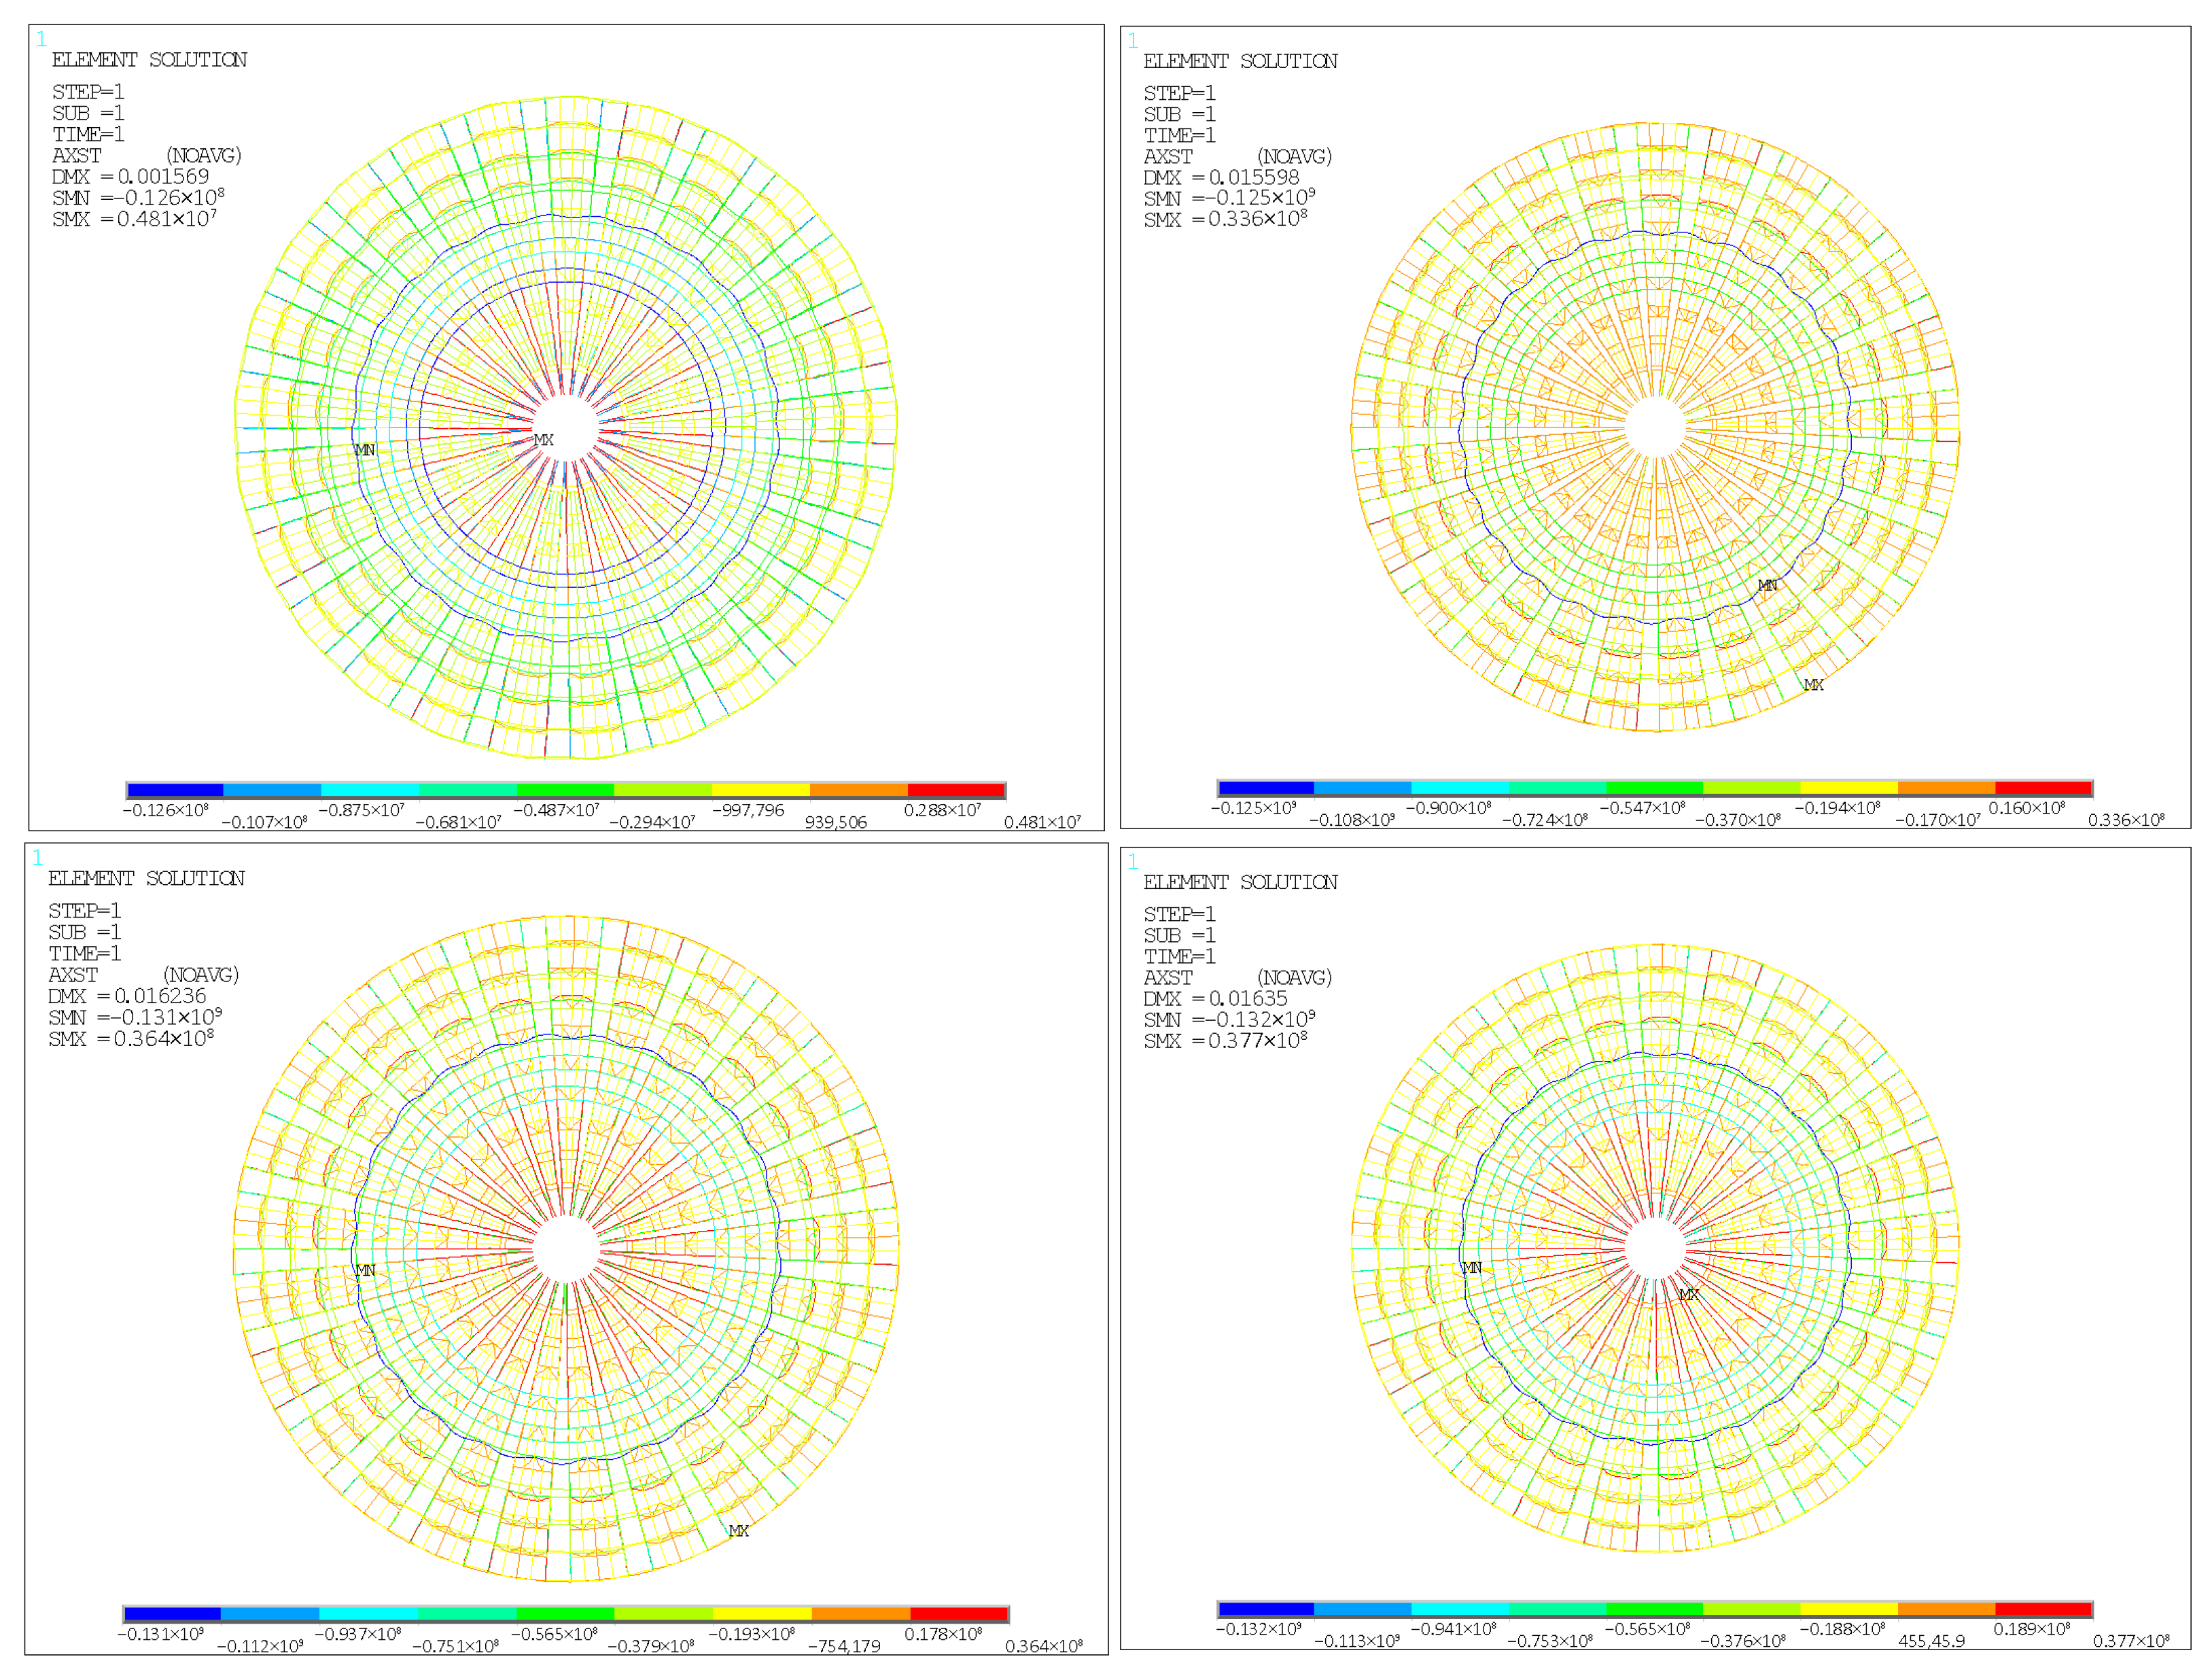Viewport: 2212px width, 1676px height.
Task: Click the MX marker in the DMX 0.015598 plot
Action: (1813, 685)
